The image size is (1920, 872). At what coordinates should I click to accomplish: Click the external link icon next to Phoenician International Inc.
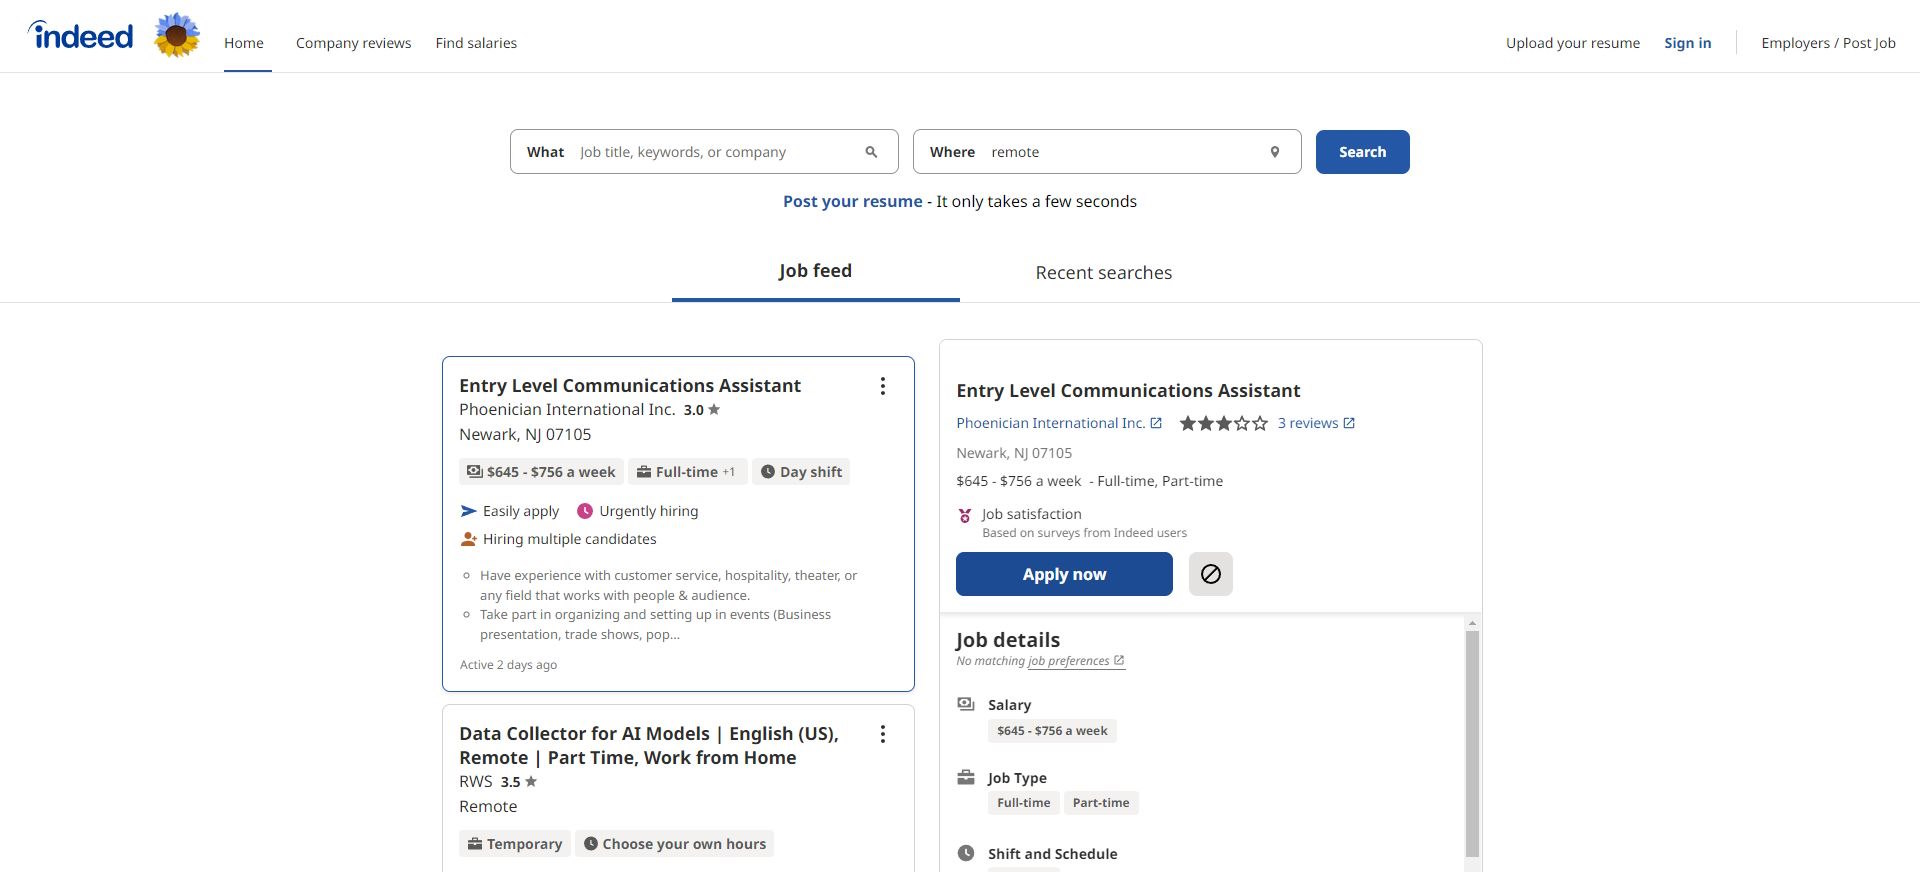pos(1156,423)
